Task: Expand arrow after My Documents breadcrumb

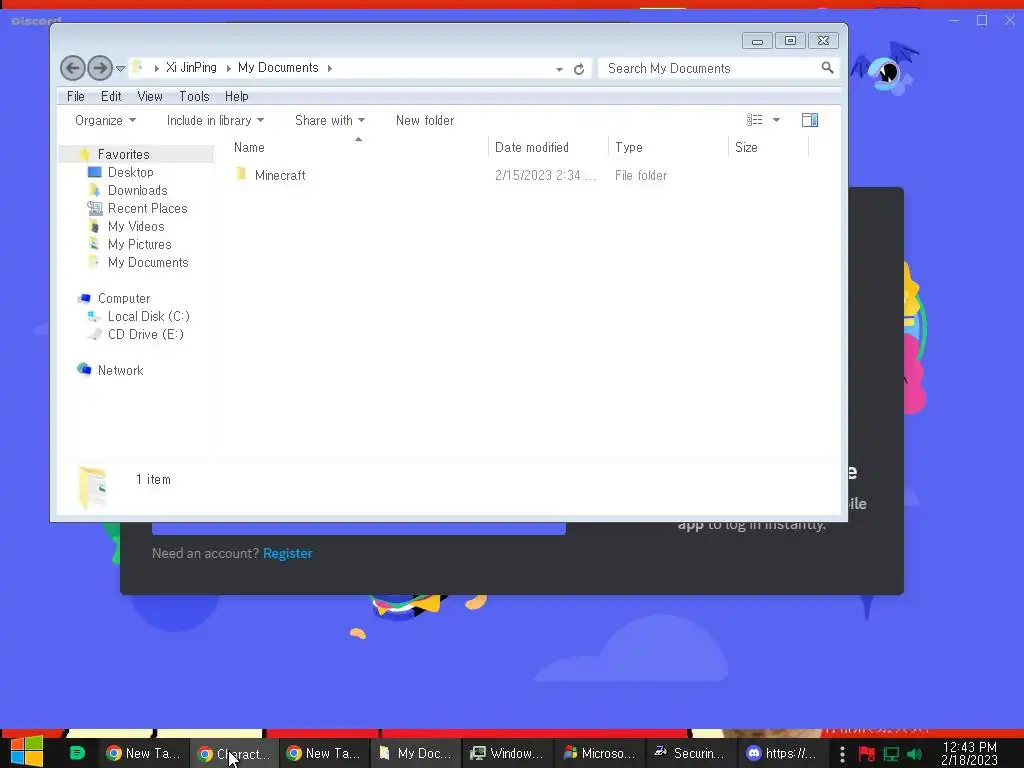Action: (x=330, y=68)
